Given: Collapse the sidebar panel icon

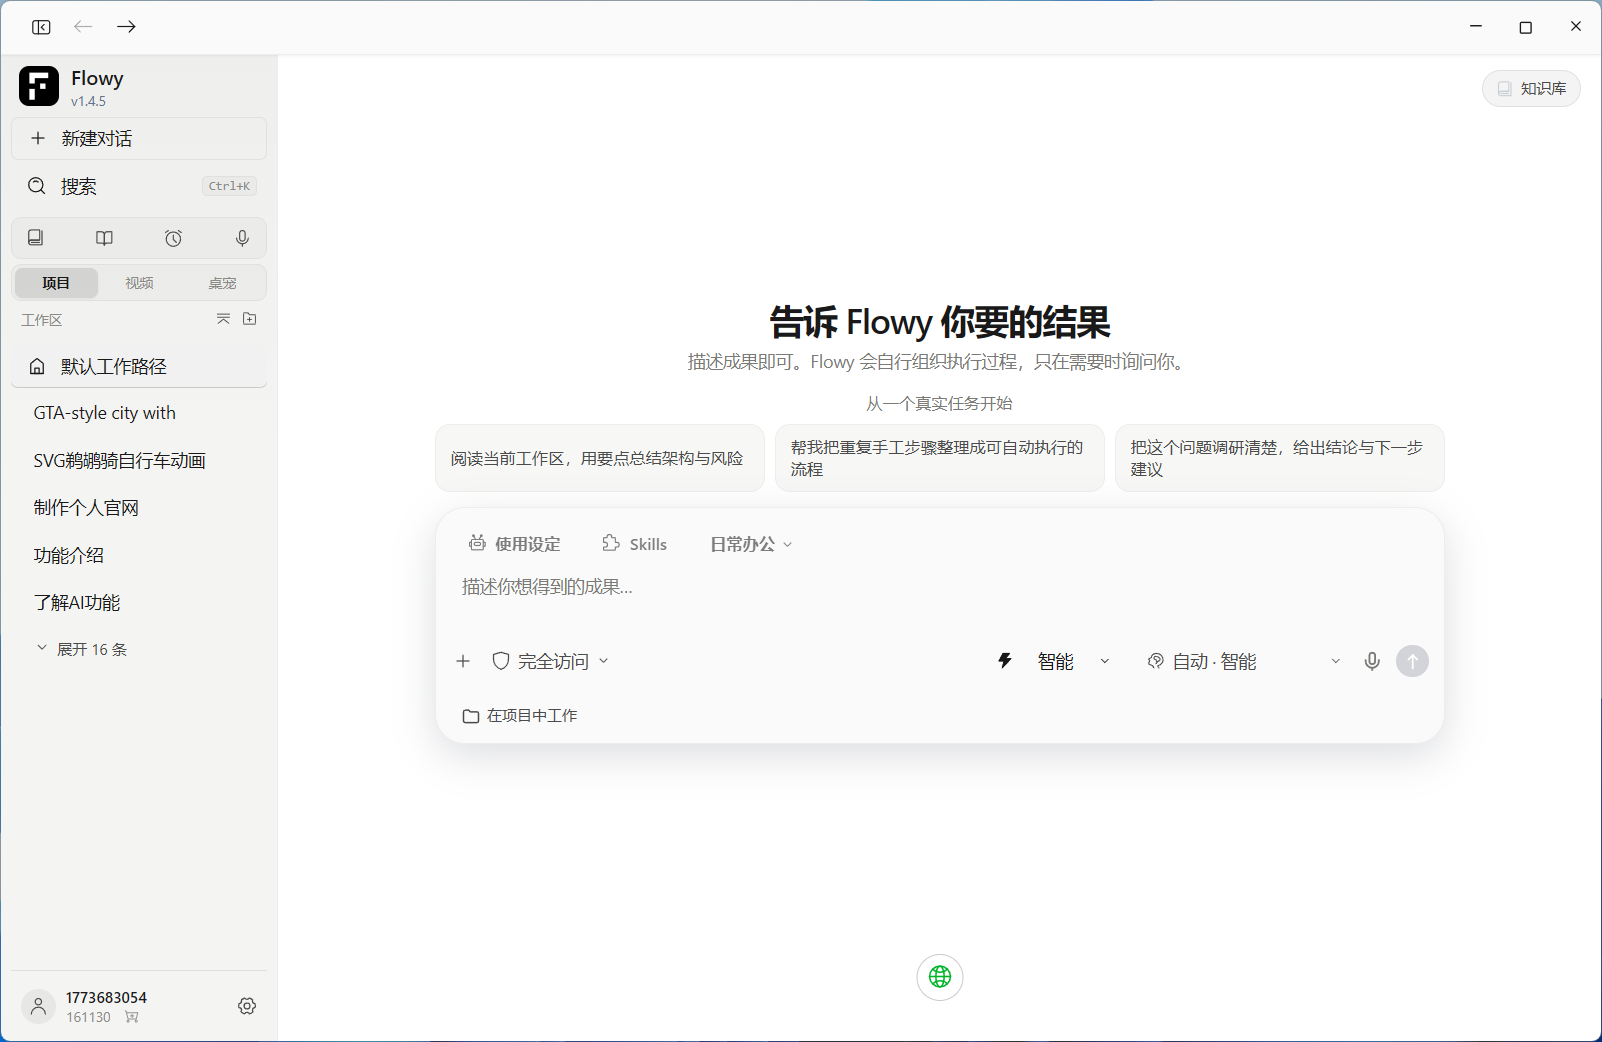Looking at the screenshot, I should click(x=41, y=27).
